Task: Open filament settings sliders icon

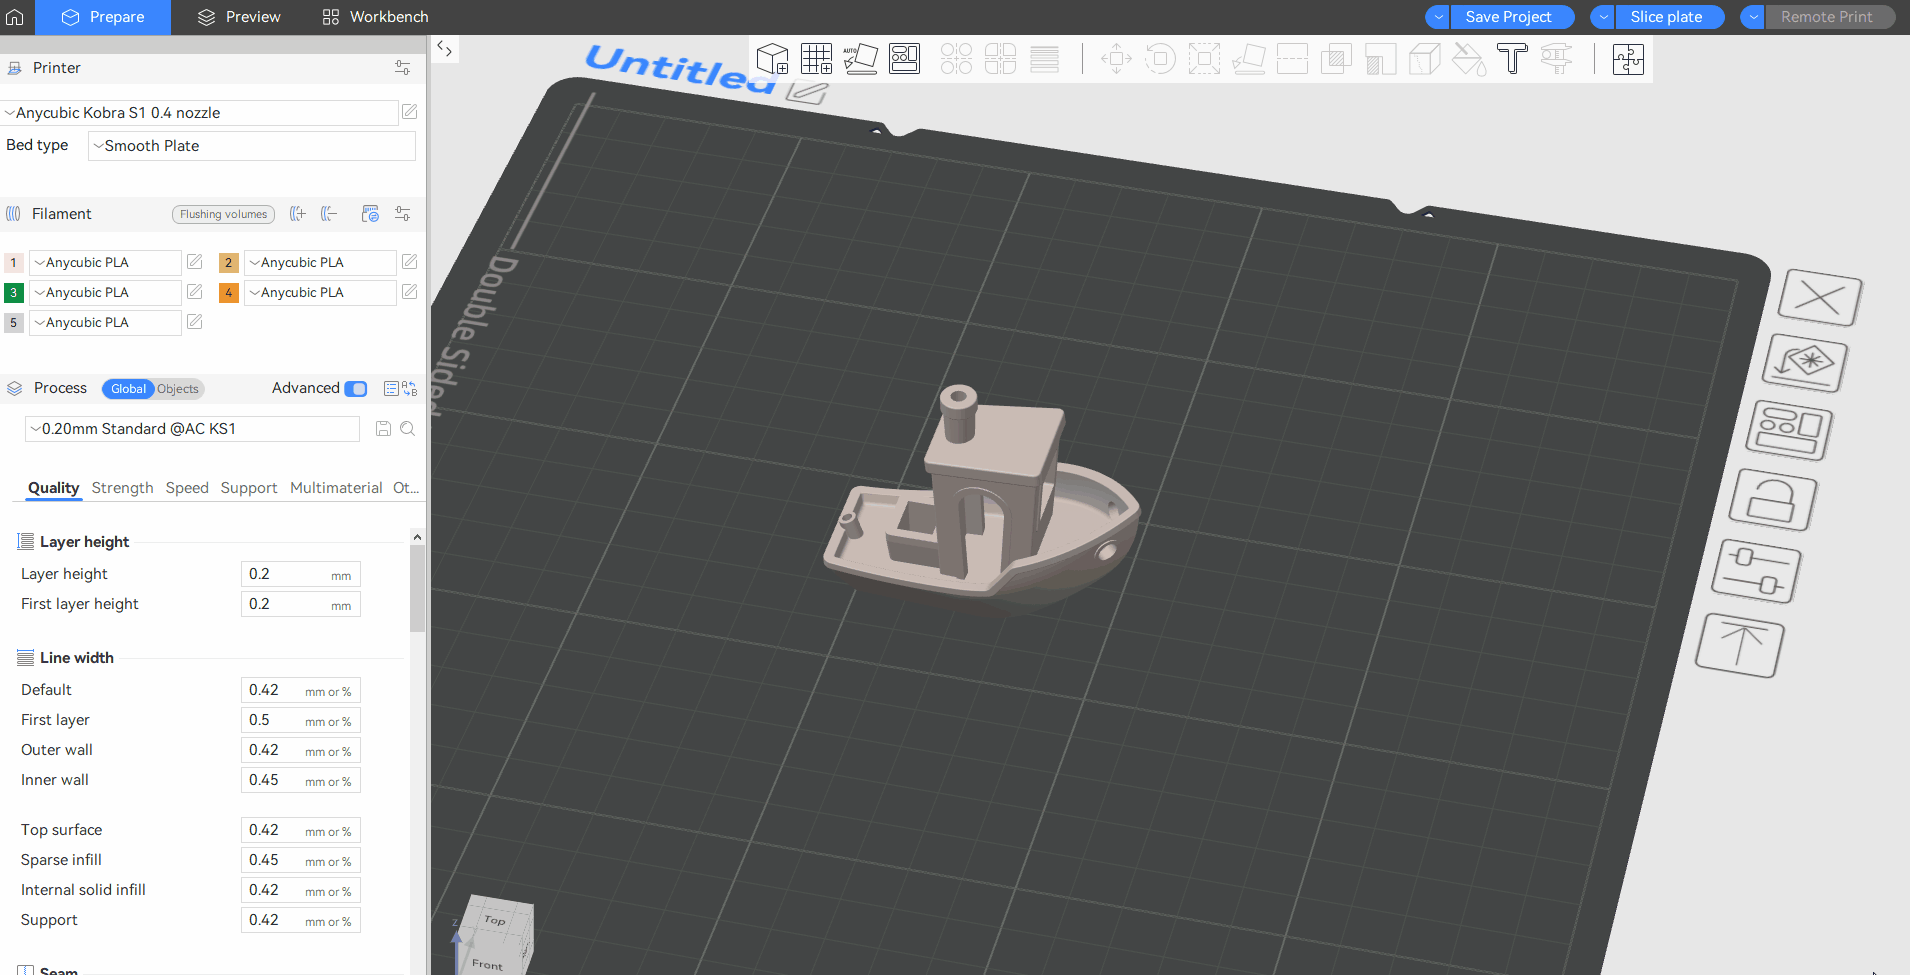Action: pos(402,214)
